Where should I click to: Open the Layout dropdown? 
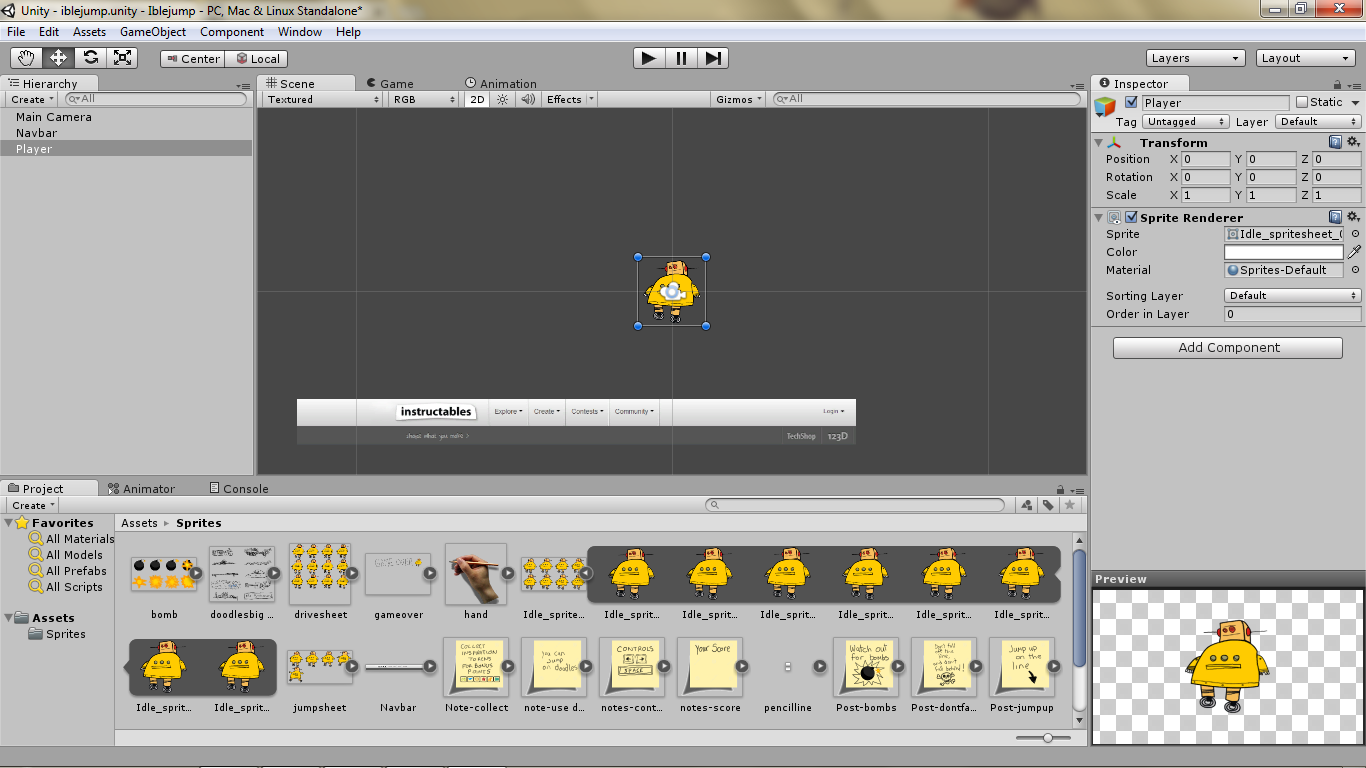click(x=1306, y=58)
